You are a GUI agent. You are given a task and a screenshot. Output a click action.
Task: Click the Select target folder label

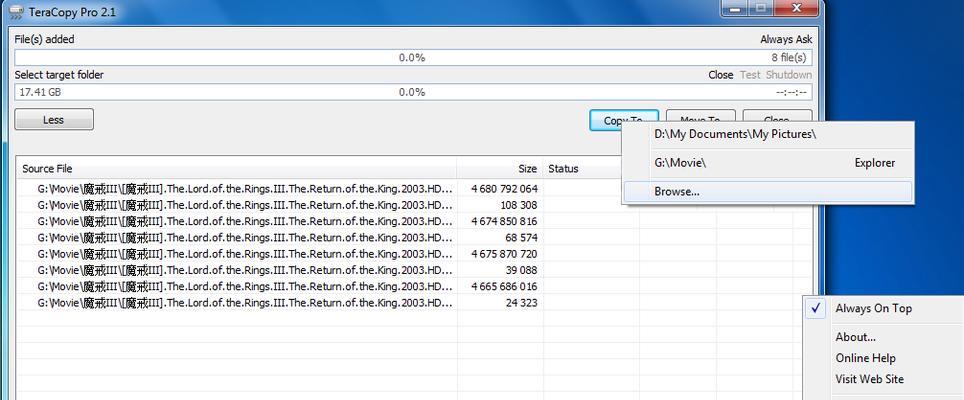pyautogui.click(x=59, y=75)
